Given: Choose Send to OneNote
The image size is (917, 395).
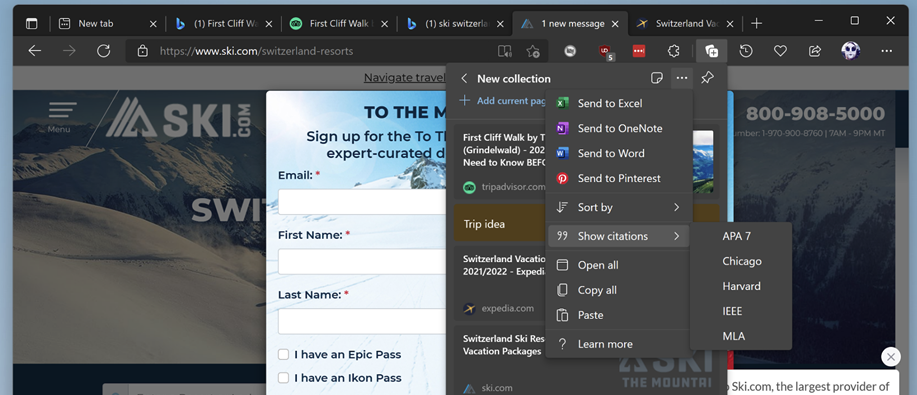Looking at the screenshot, I should point(619,128).
